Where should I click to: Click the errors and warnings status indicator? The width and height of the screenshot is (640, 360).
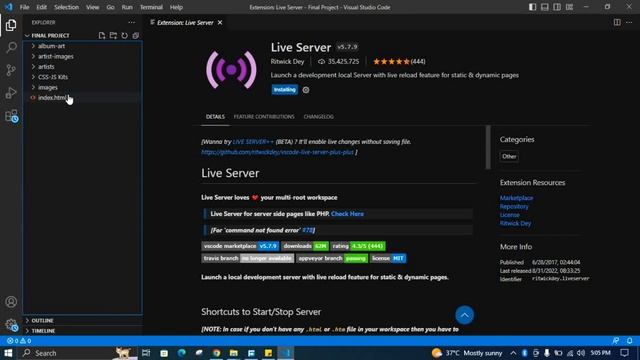point(19,341)
